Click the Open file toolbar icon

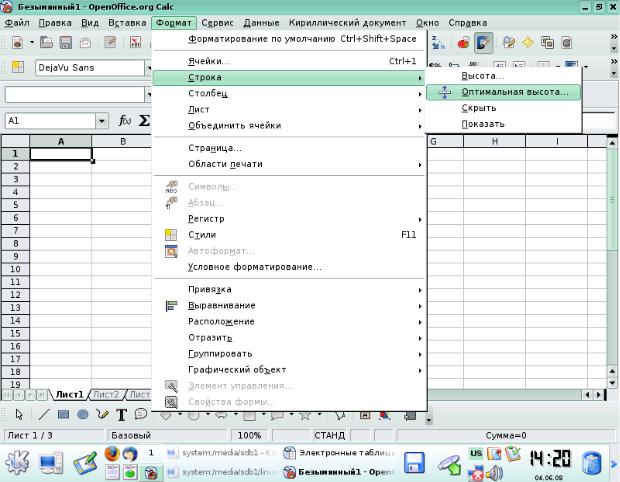(x=46, y=42)
